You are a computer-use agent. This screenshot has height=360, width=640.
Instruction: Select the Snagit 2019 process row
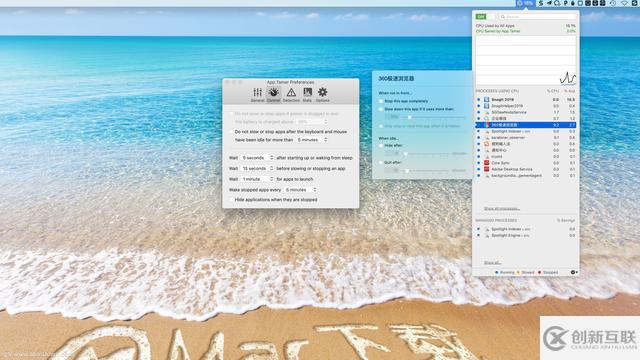[x=526, y=99]
